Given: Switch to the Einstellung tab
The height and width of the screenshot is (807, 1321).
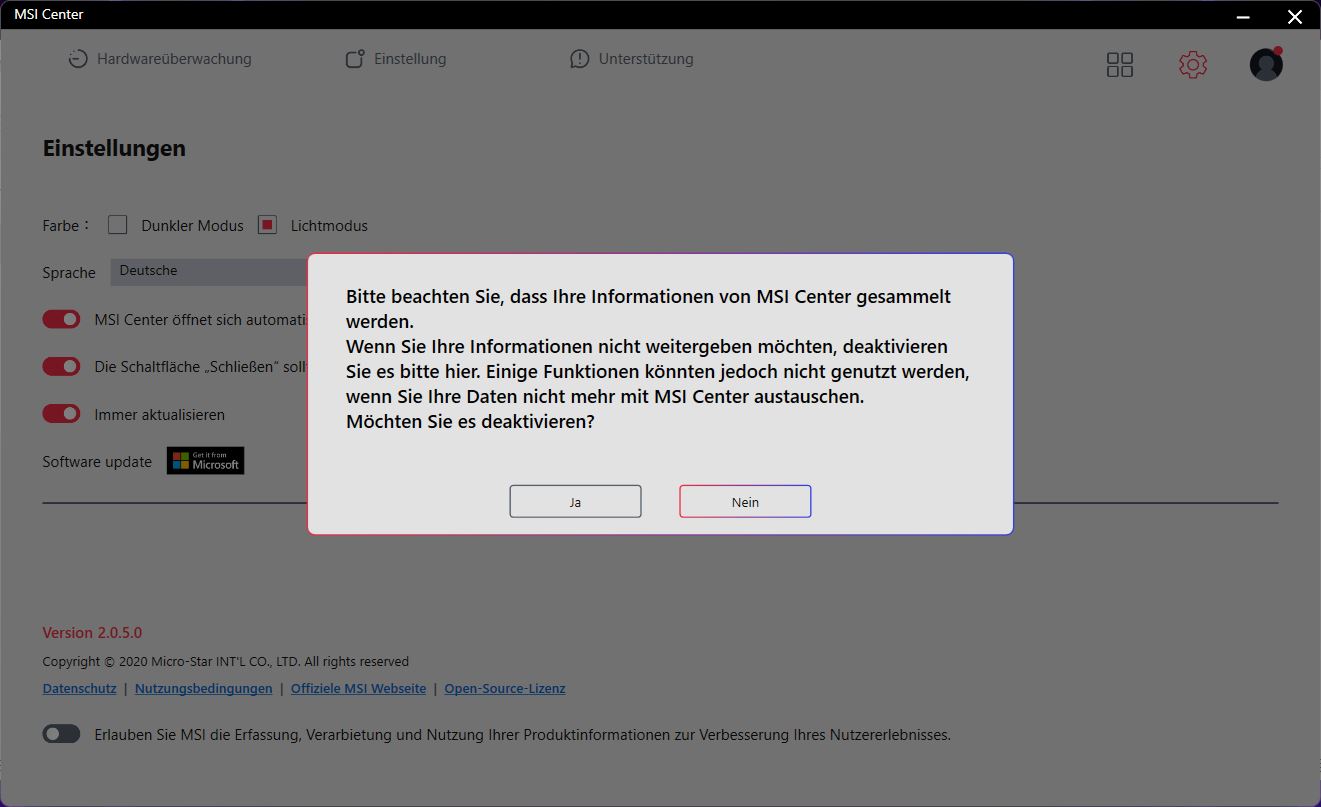Looking at the screenshot, I should point(396,59).
